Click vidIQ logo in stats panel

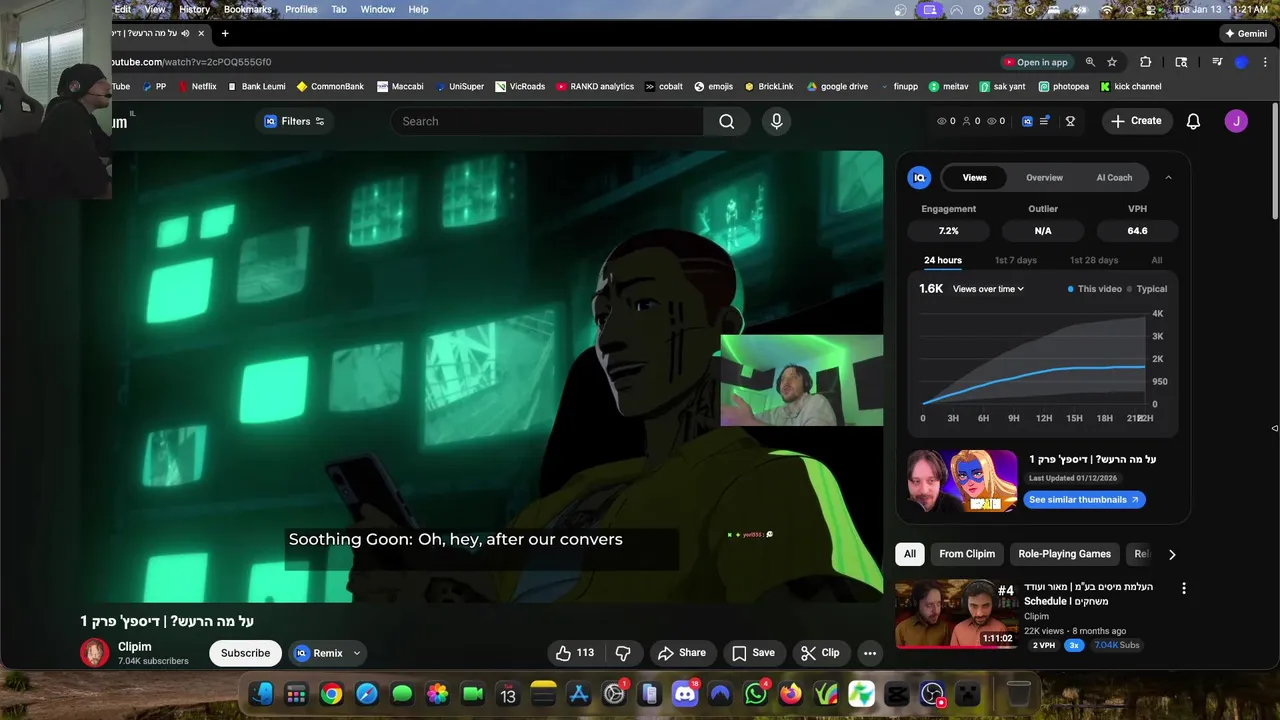[919, 177]
